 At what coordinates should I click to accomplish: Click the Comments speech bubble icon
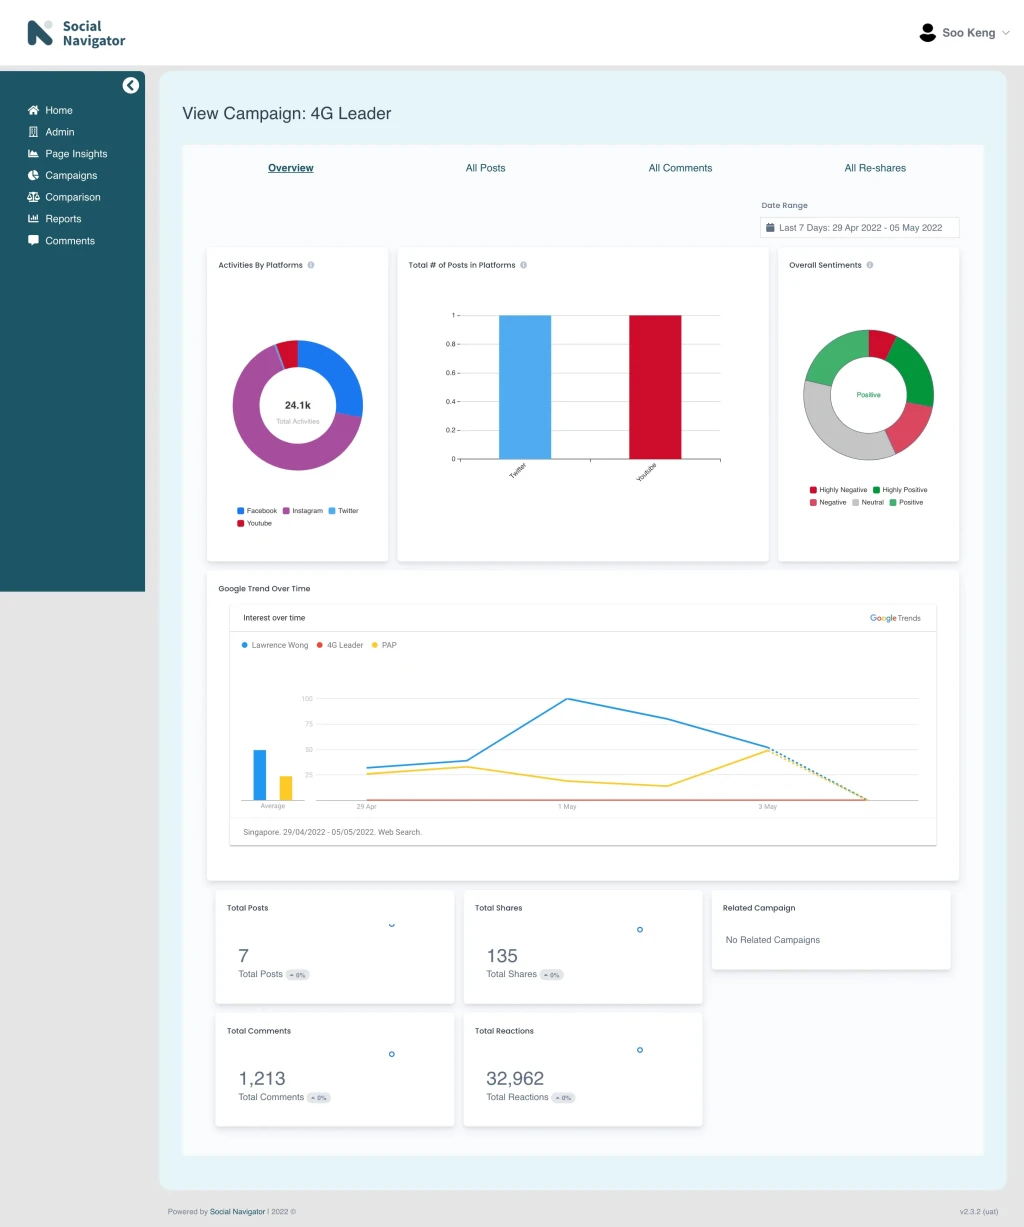[x=34, y=240]
